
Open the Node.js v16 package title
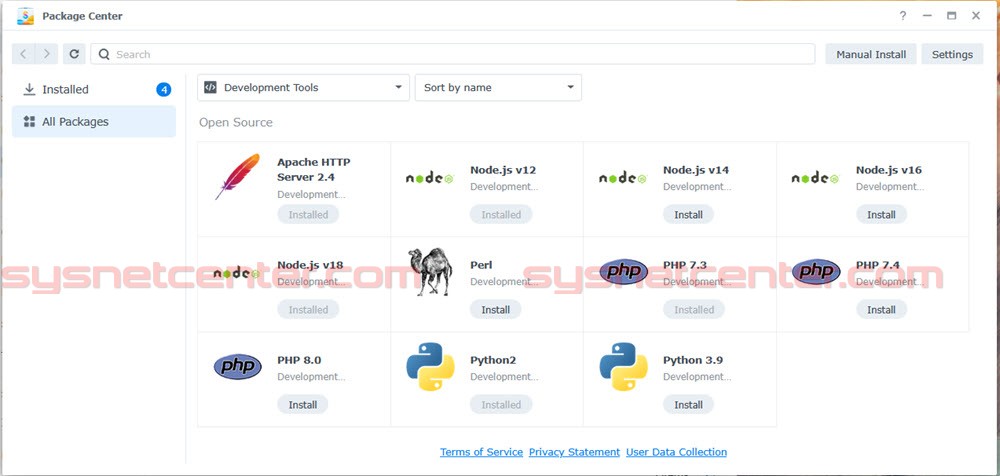point(888,170)
